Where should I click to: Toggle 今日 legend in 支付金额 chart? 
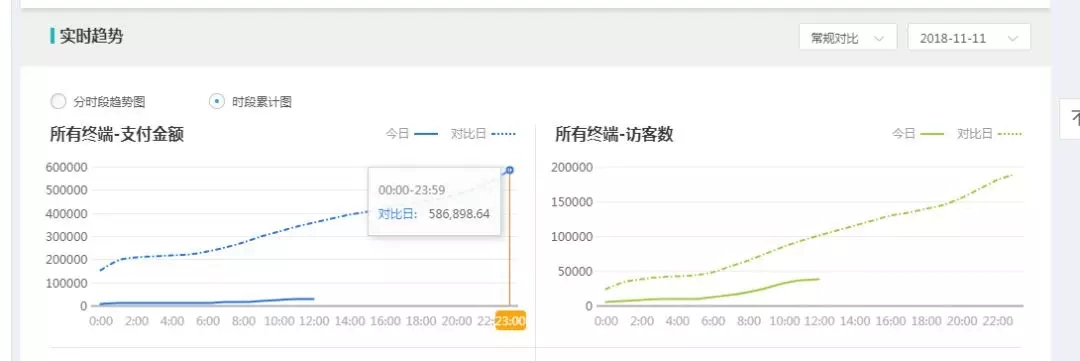pos(412,134)
